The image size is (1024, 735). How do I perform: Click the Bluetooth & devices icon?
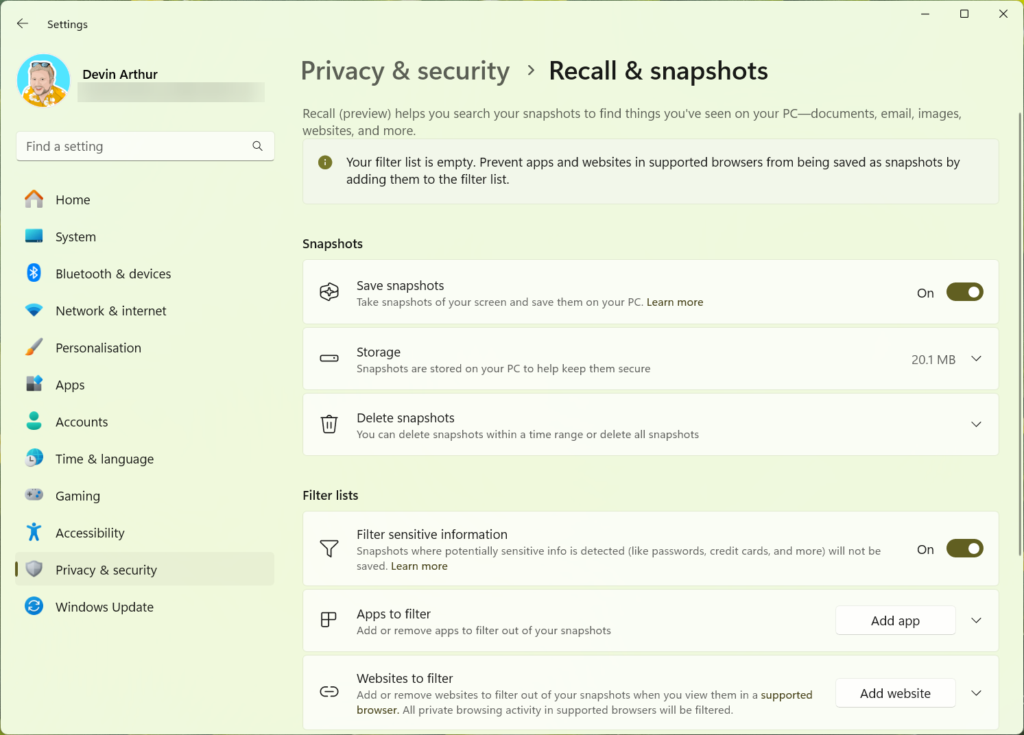(34, 274)
